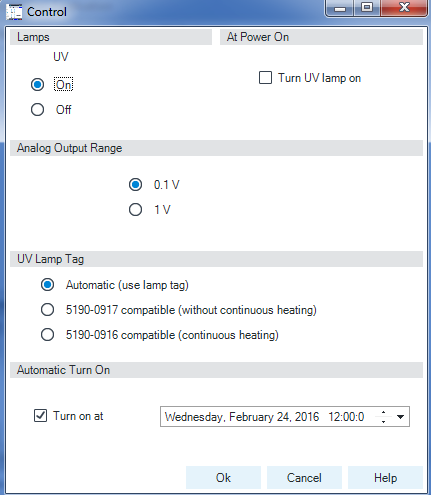Select 5190-0917 compatible lamp option
The height and width of the screenshot is (495, 431).
47,310
